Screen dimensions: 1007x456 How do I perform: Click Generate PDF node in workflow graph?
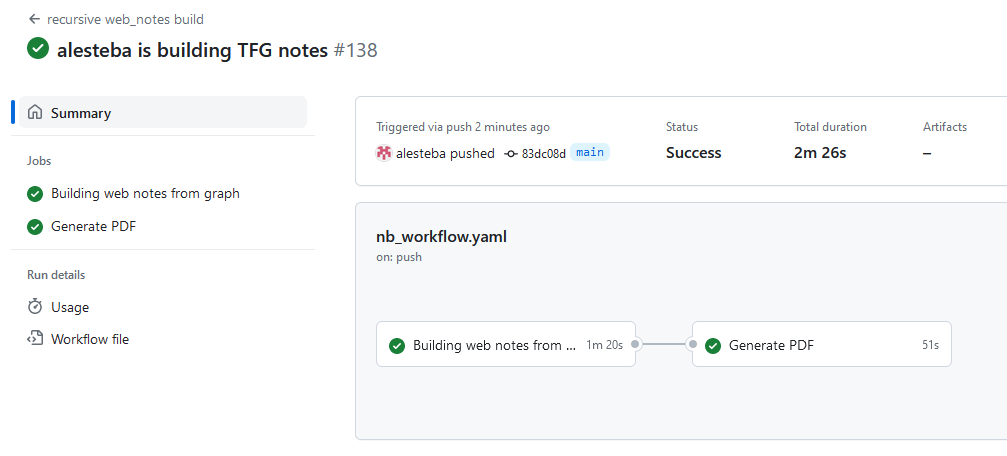click(821, 344)
